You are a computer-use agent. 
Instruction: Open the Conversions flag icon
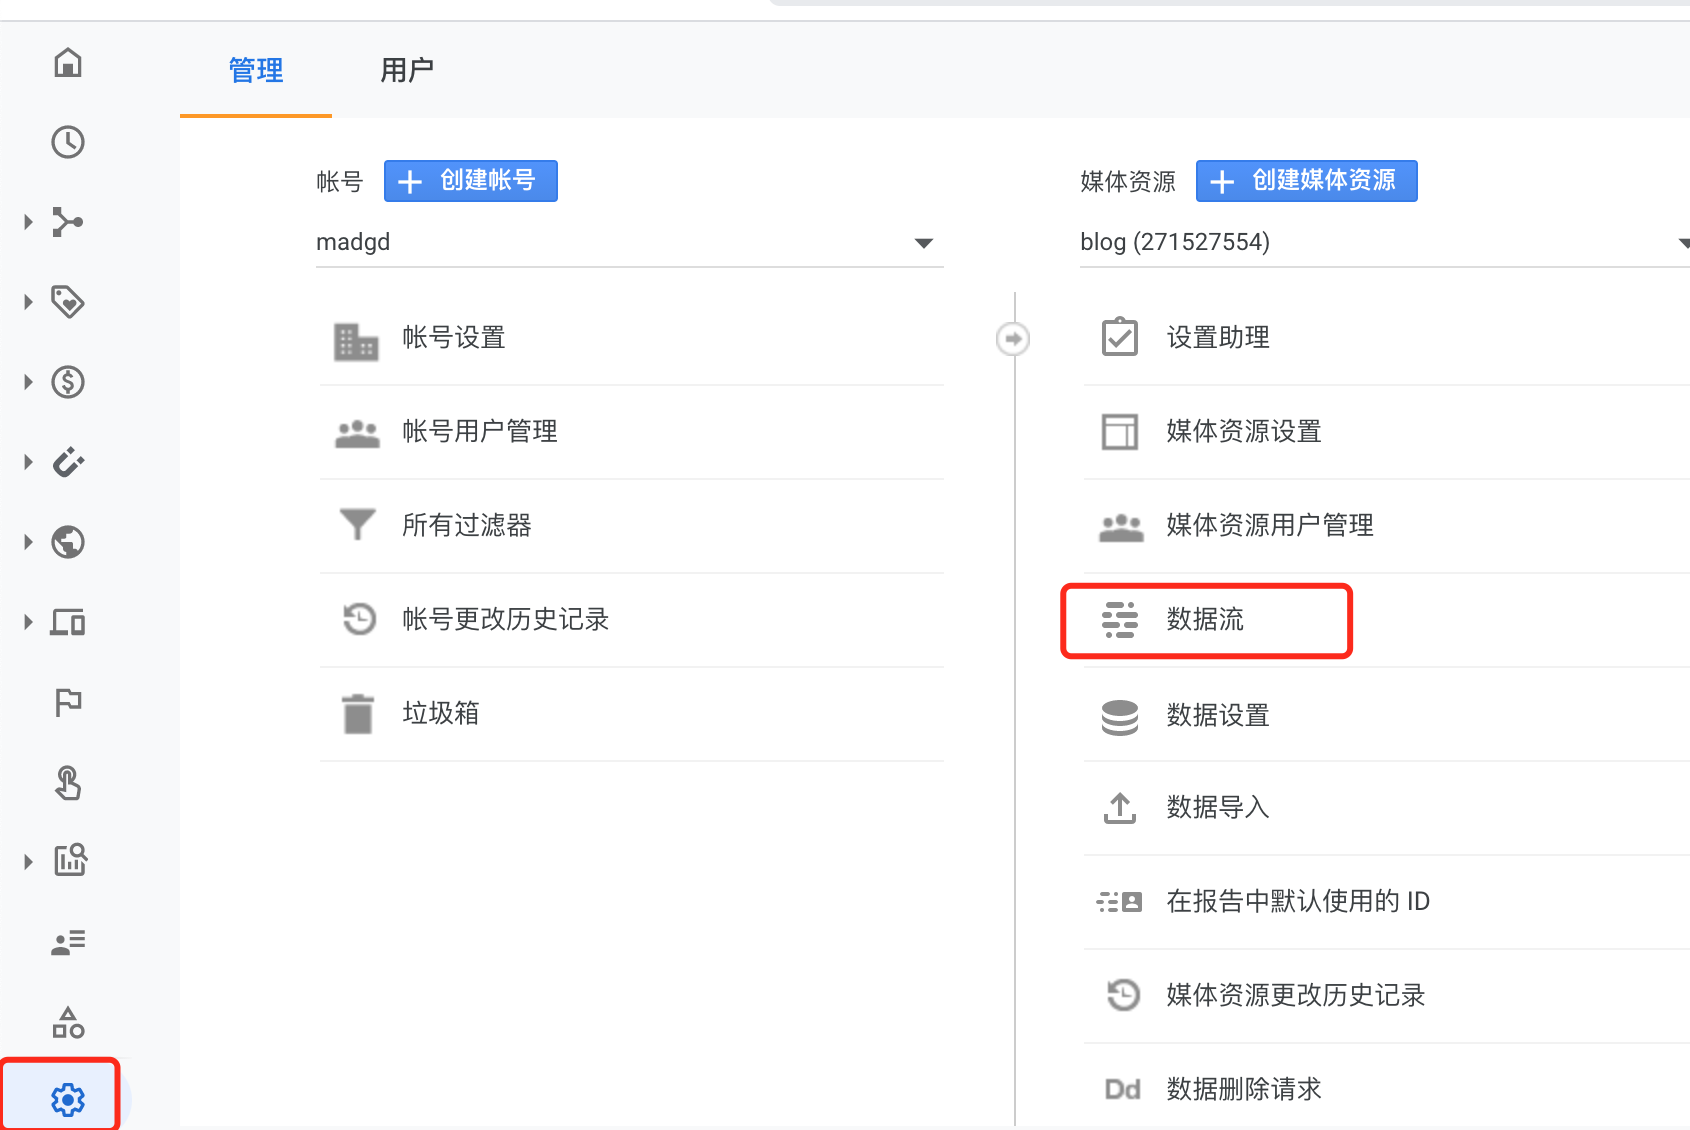click(68, 702)
